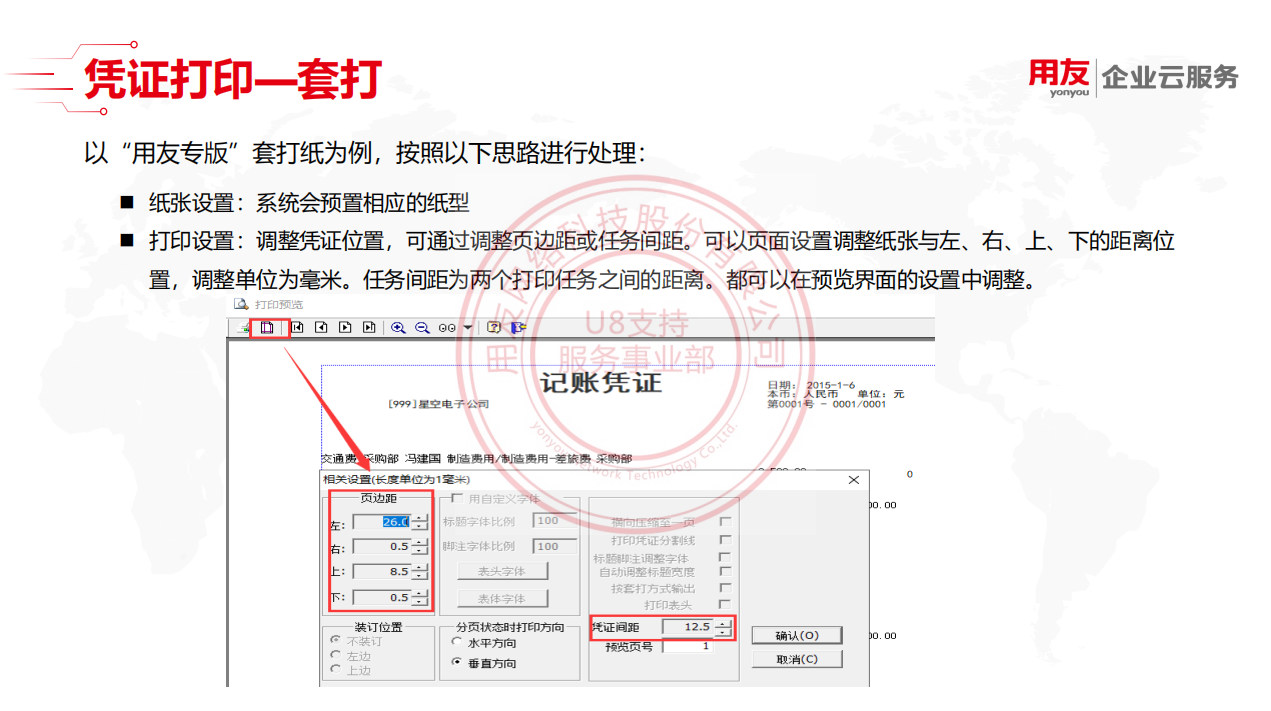
Task: Click the print icon in preview toolbar
Action: (x=243, y=327)
